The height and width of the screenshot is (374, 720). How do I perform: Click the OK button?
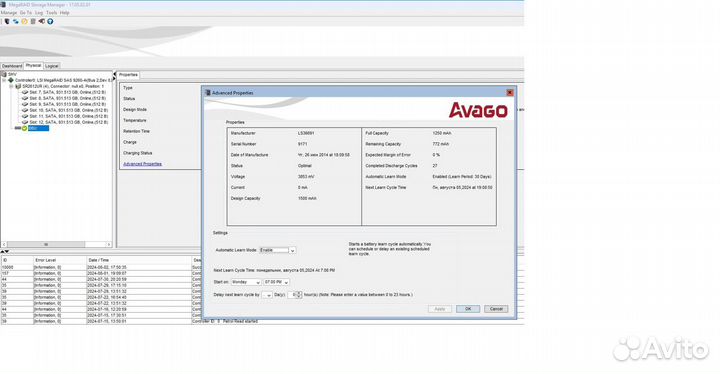(x=468, y=309)
